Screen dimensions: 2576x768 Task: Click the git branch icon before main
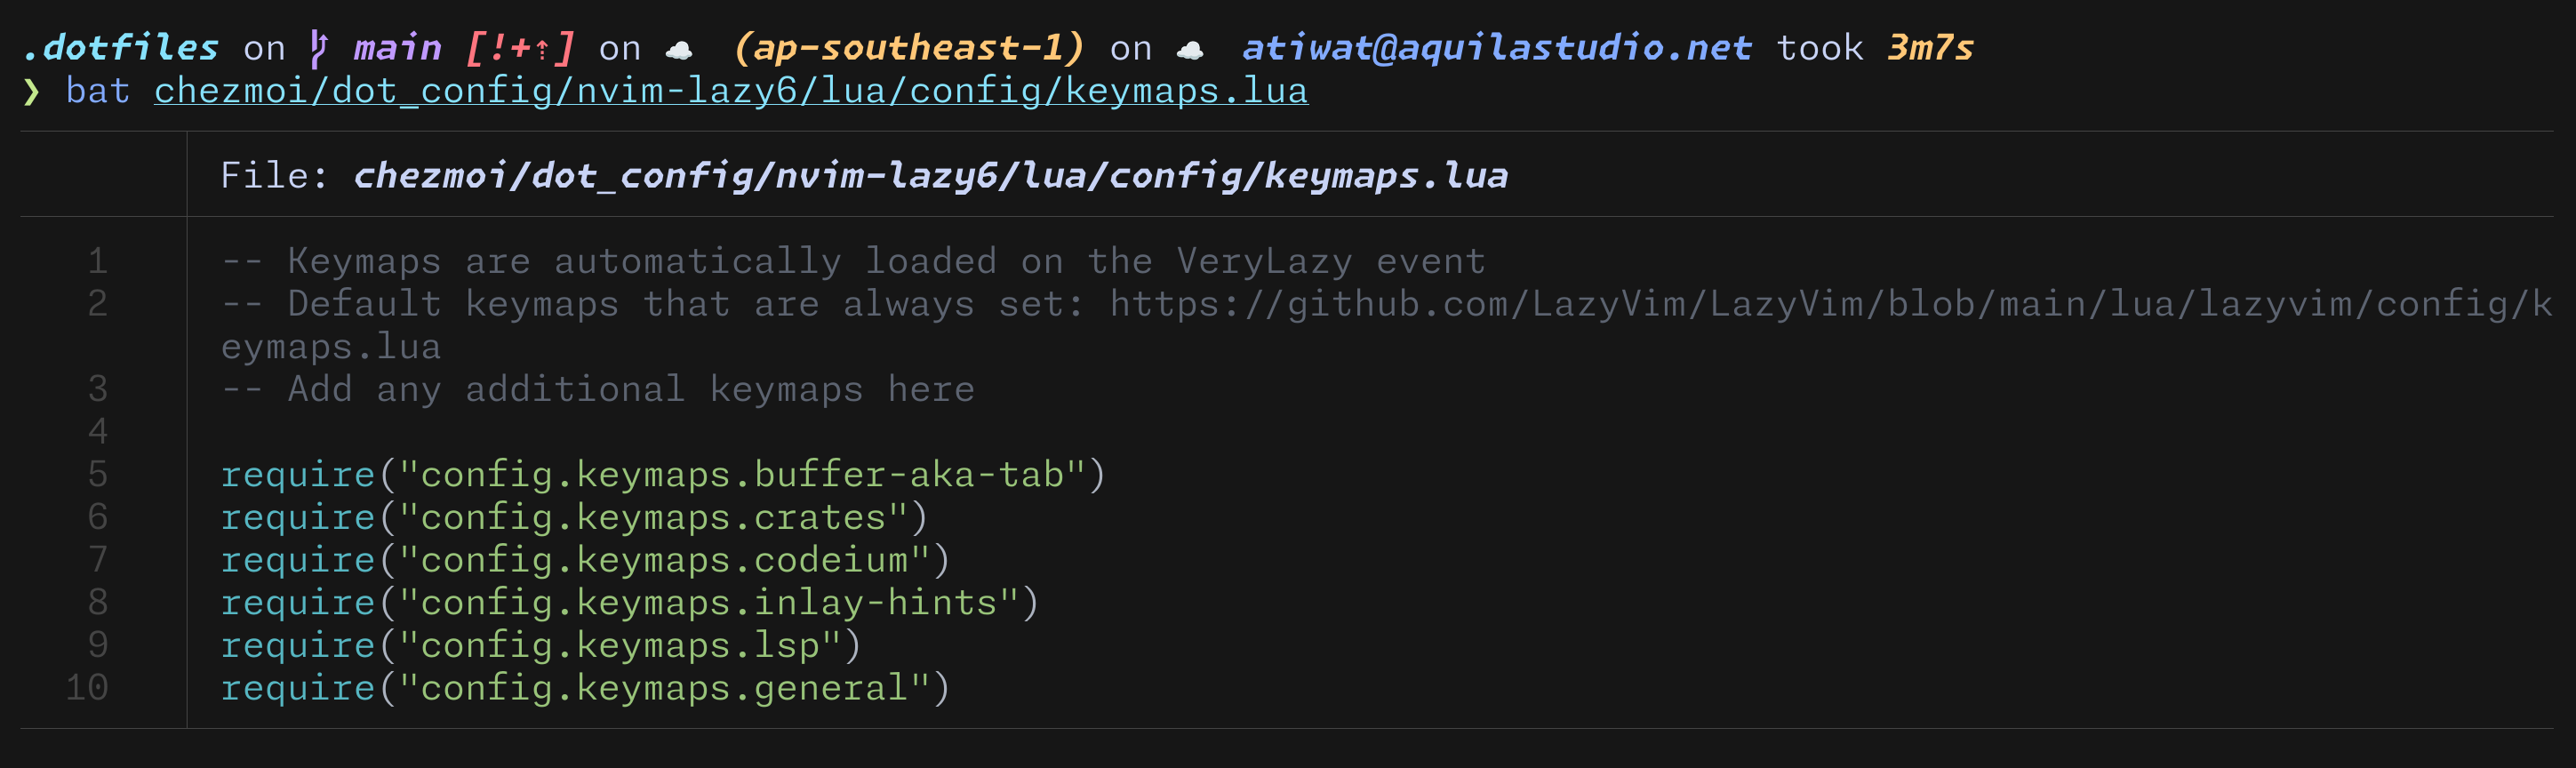(x=319, y=48)
